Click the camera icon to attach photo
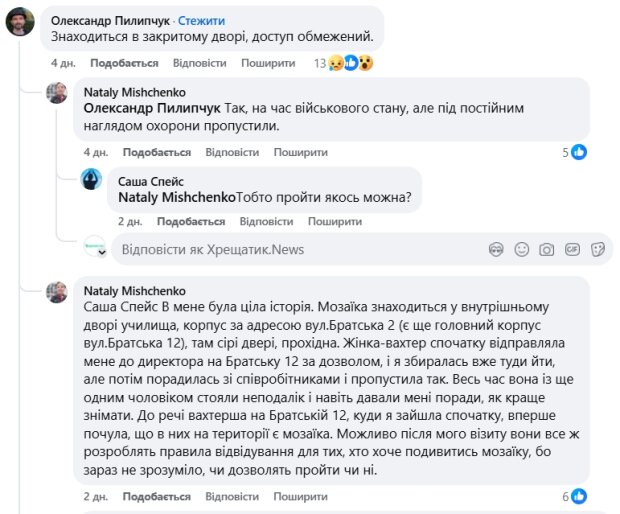 coord(547,248)
